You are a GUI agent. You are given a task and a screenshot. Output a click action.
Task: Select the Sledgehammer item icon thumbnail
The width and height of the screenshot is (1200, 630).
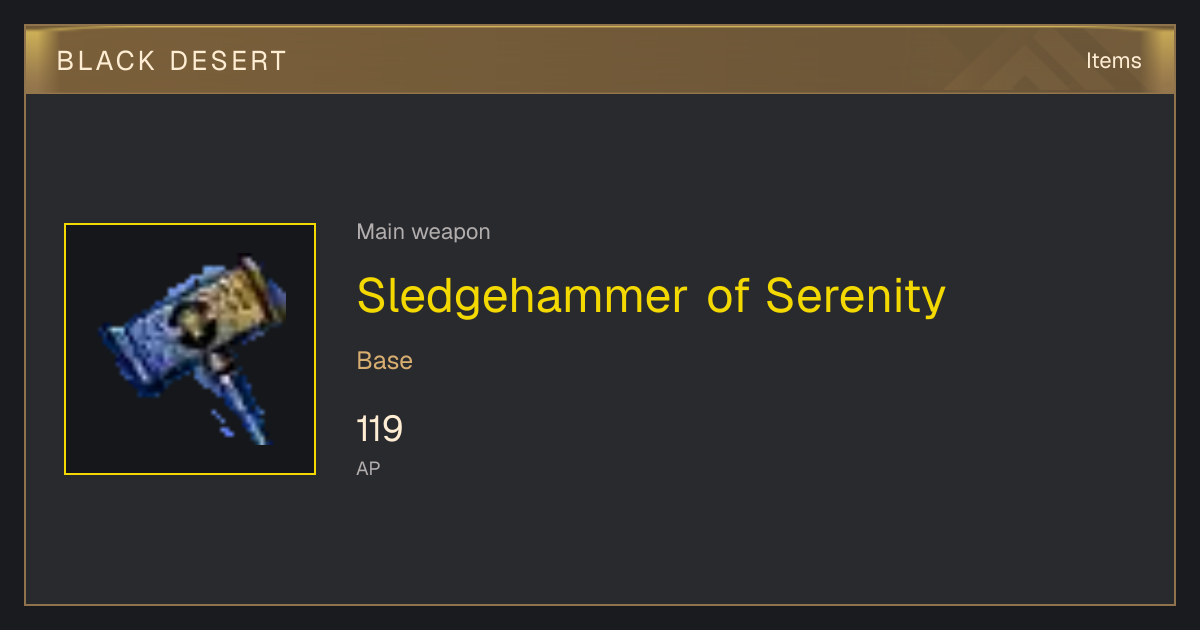(x=190, y=349)
